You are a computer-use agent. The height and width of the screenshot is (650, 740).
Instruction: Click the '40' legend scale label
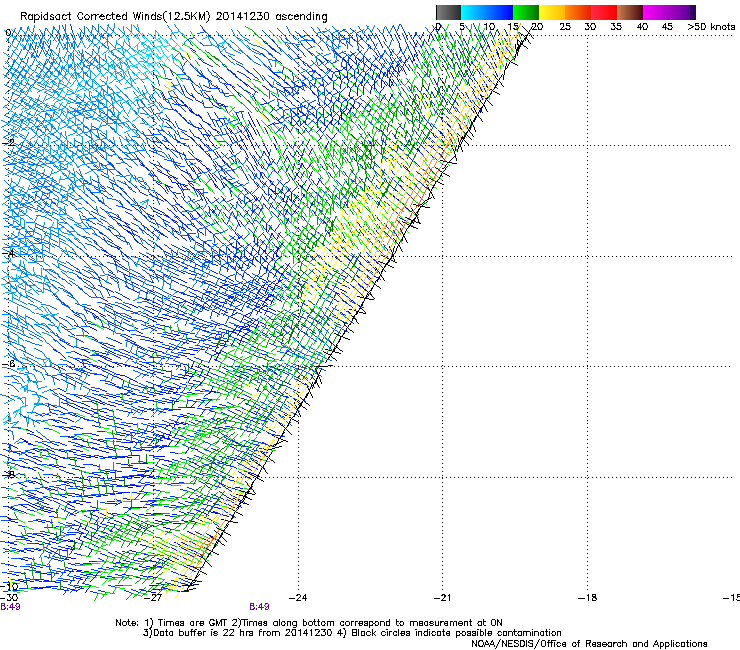point(642,27)
